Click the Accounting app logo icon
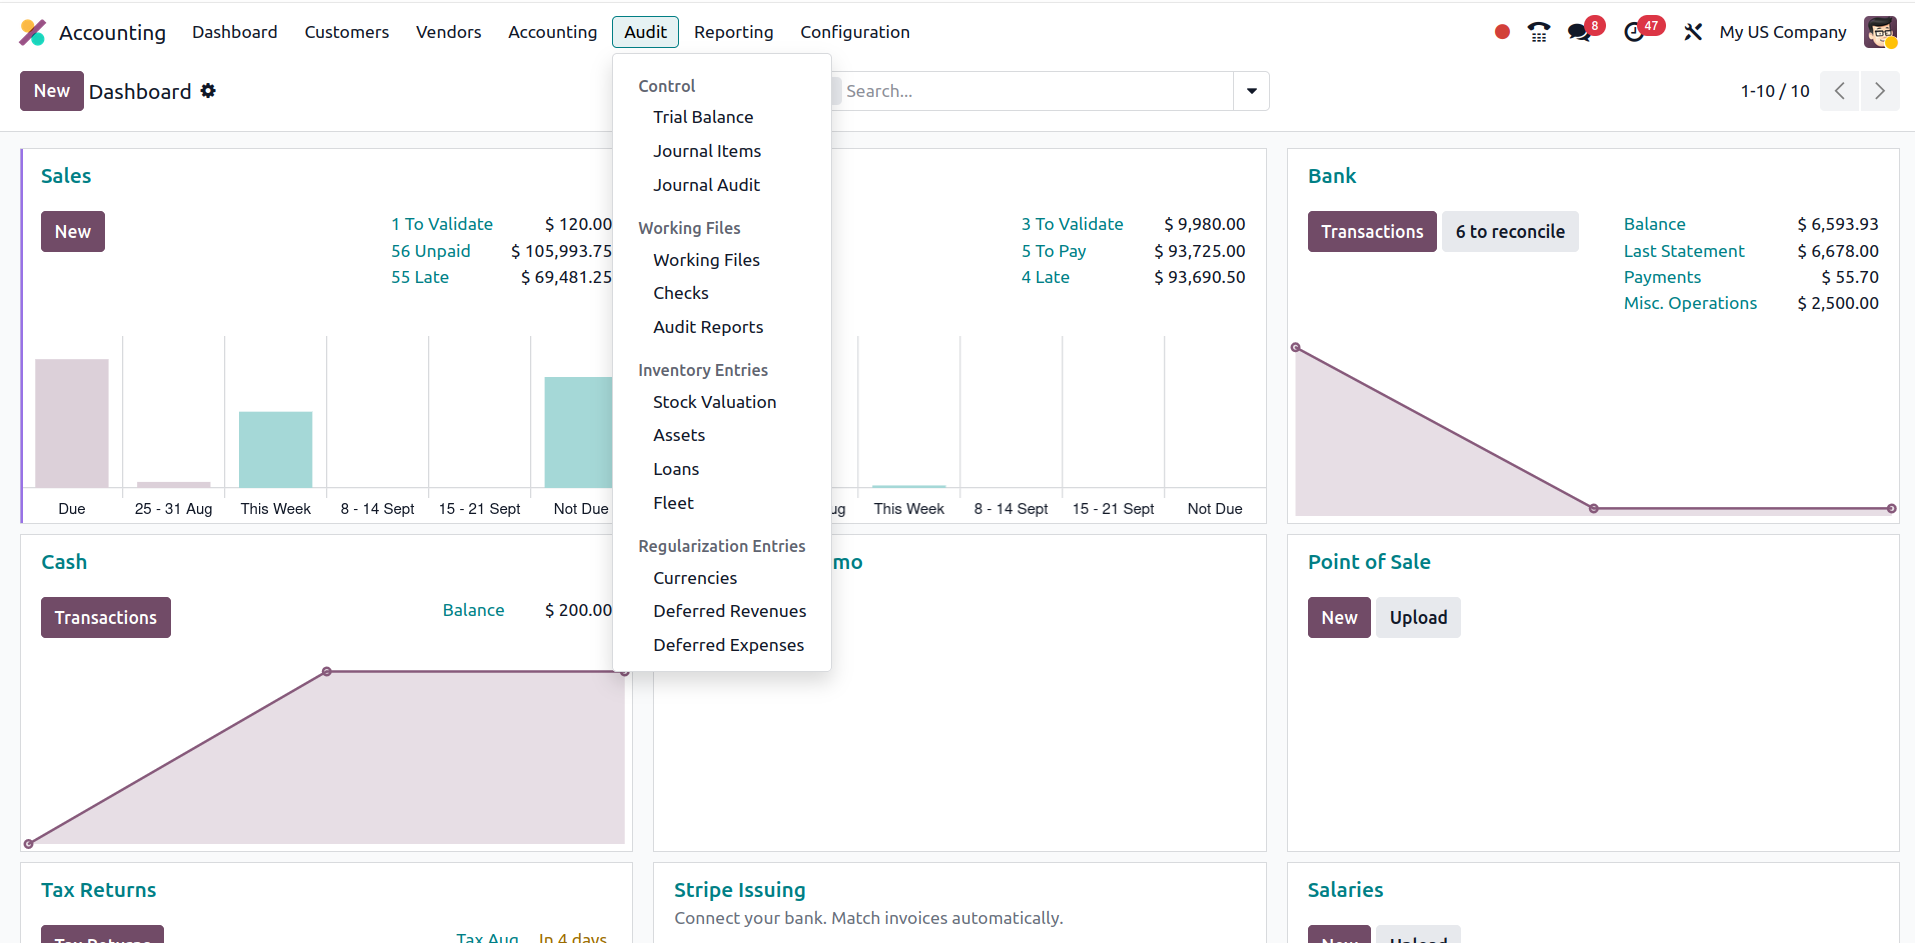Screen dimensions: 1915x943 [32, 32]
